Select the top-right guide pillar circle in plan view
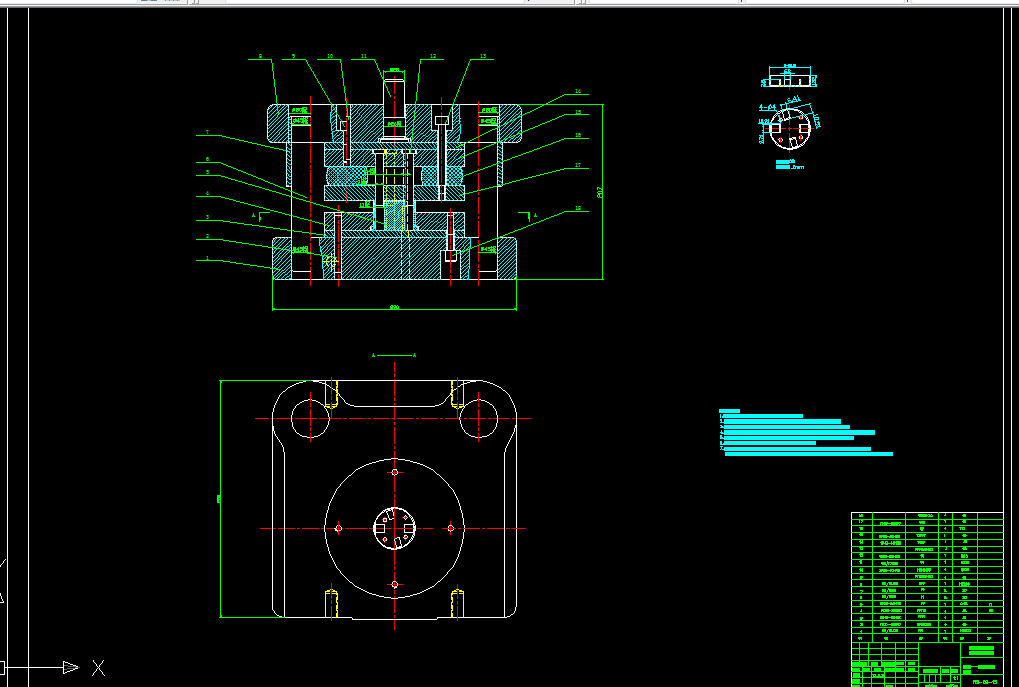This screenshot has width=1019, height=687. 479,419
